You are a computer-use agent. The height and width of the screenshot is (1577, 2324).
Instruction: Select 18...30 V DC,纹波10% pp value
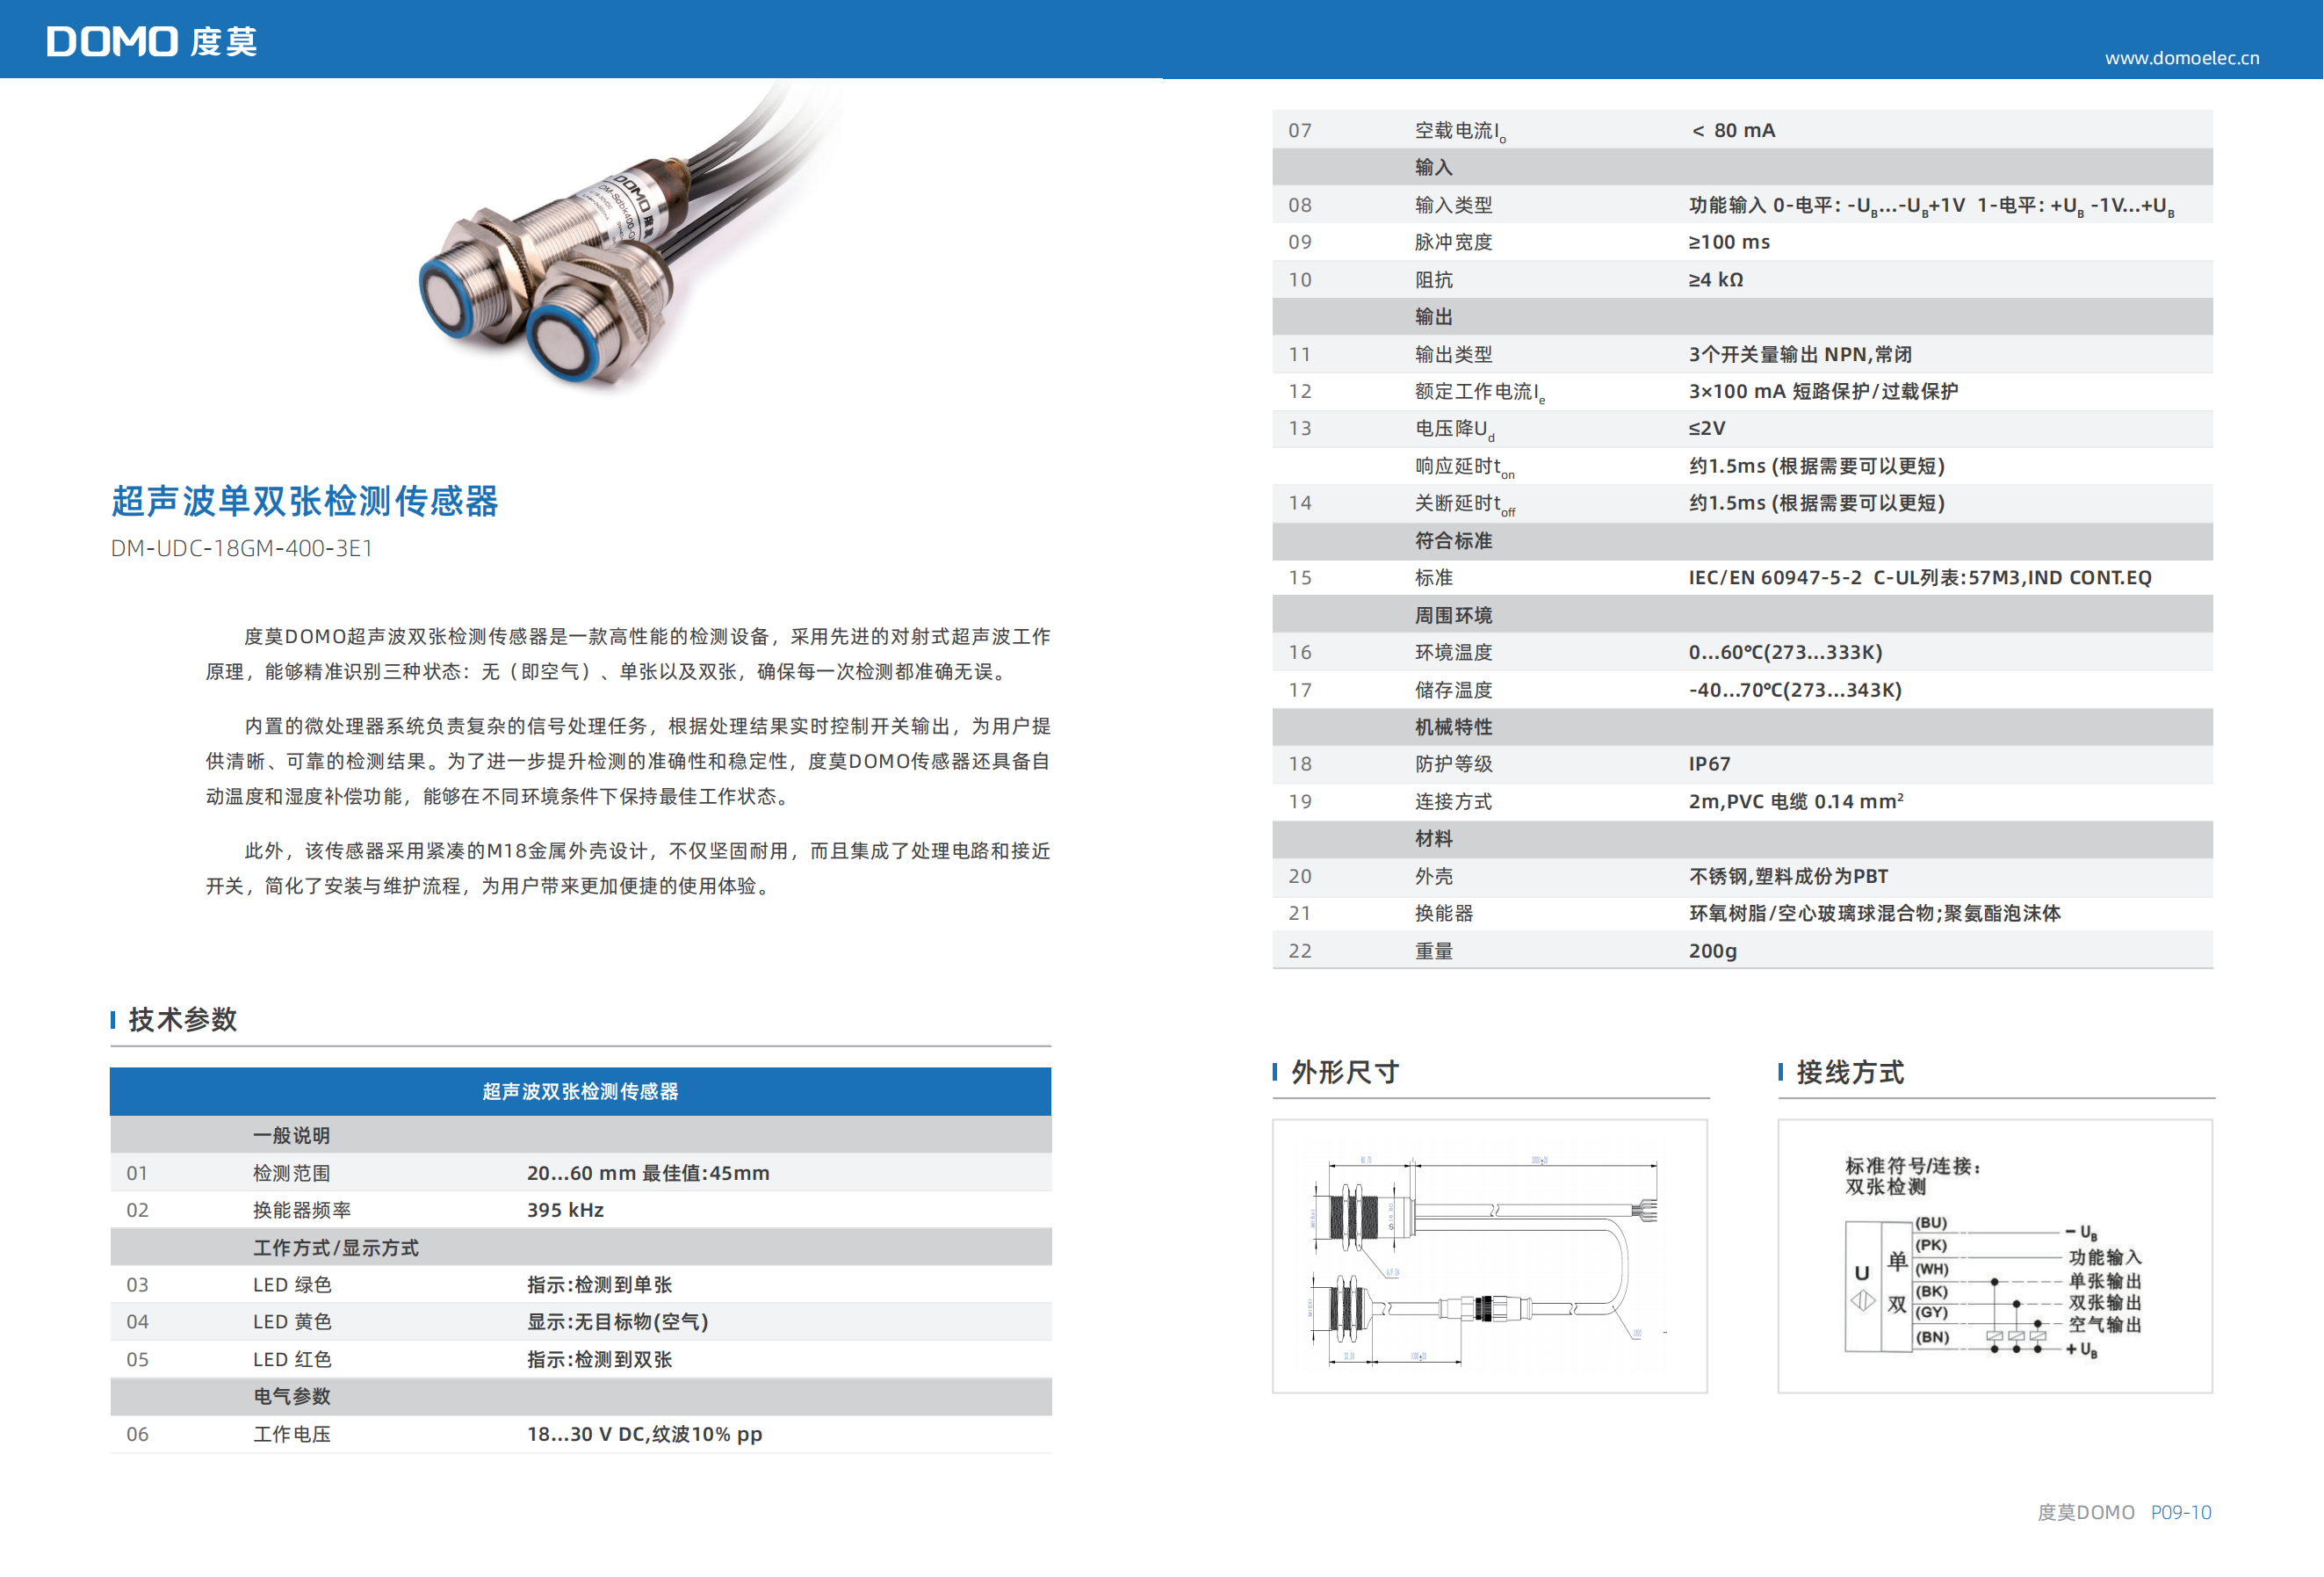click(x=644, y=1434)
